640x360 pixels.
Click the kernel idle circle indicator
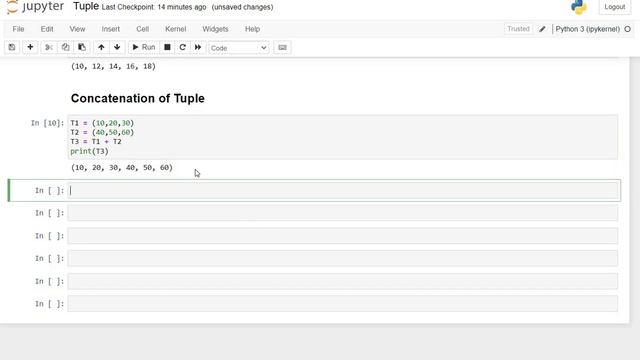point(628,29)
